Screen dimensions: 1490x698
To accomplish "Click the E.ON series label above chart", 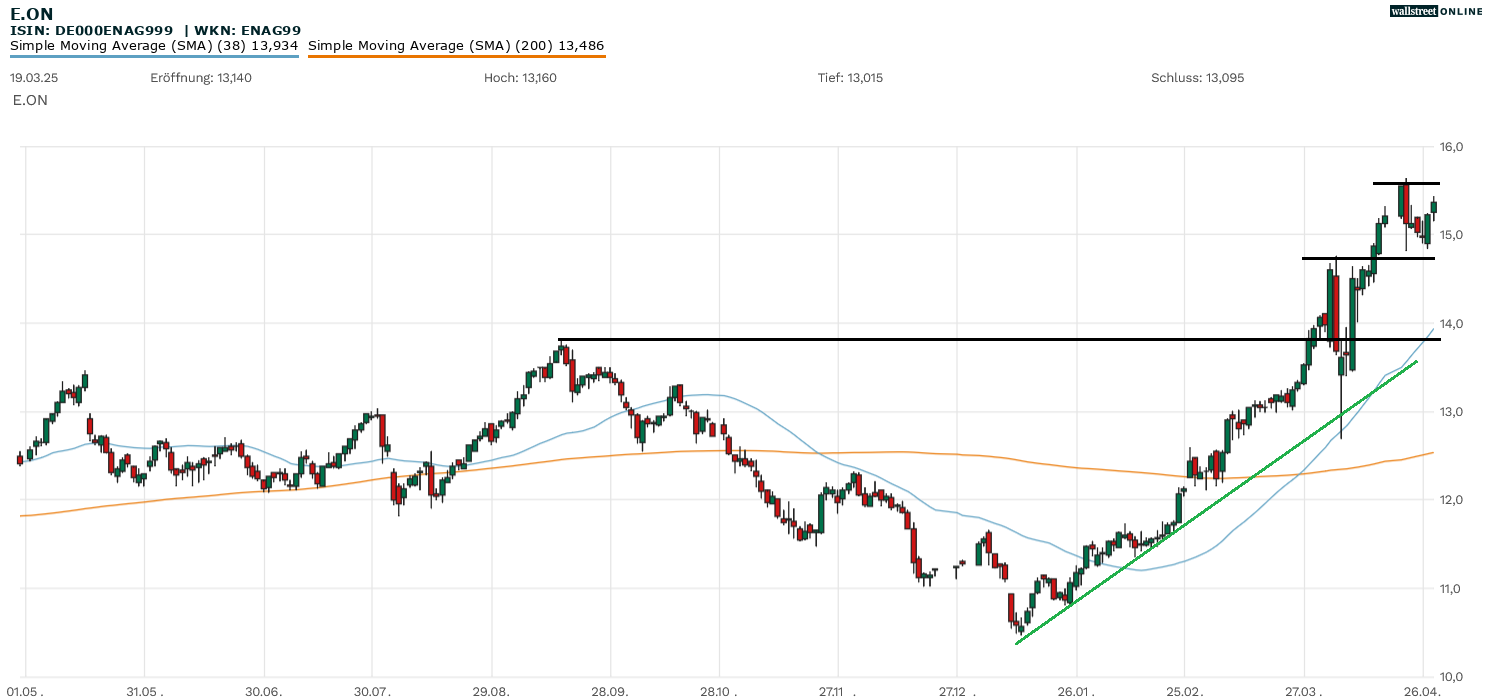I will tap(30, 100).
